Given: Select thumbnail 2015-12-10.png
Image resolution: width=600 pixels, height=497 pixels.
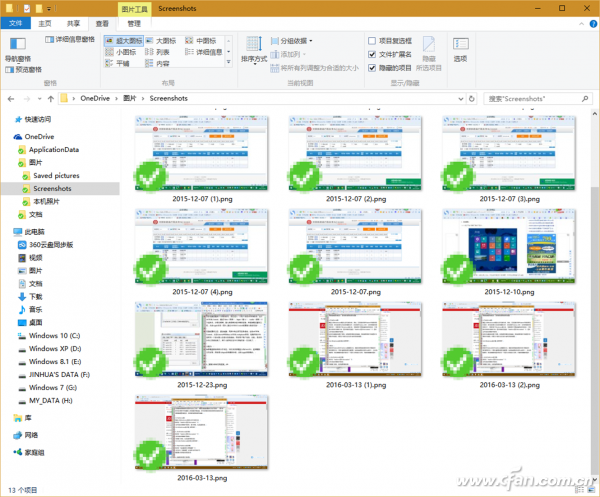Looking at the screenshot, I should 509,246.
